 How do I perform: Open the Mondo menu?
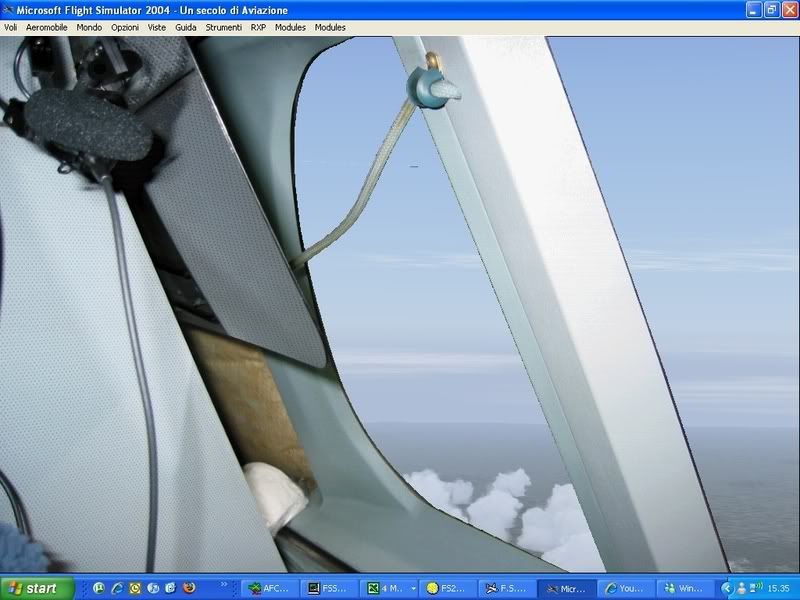point(89,28)
